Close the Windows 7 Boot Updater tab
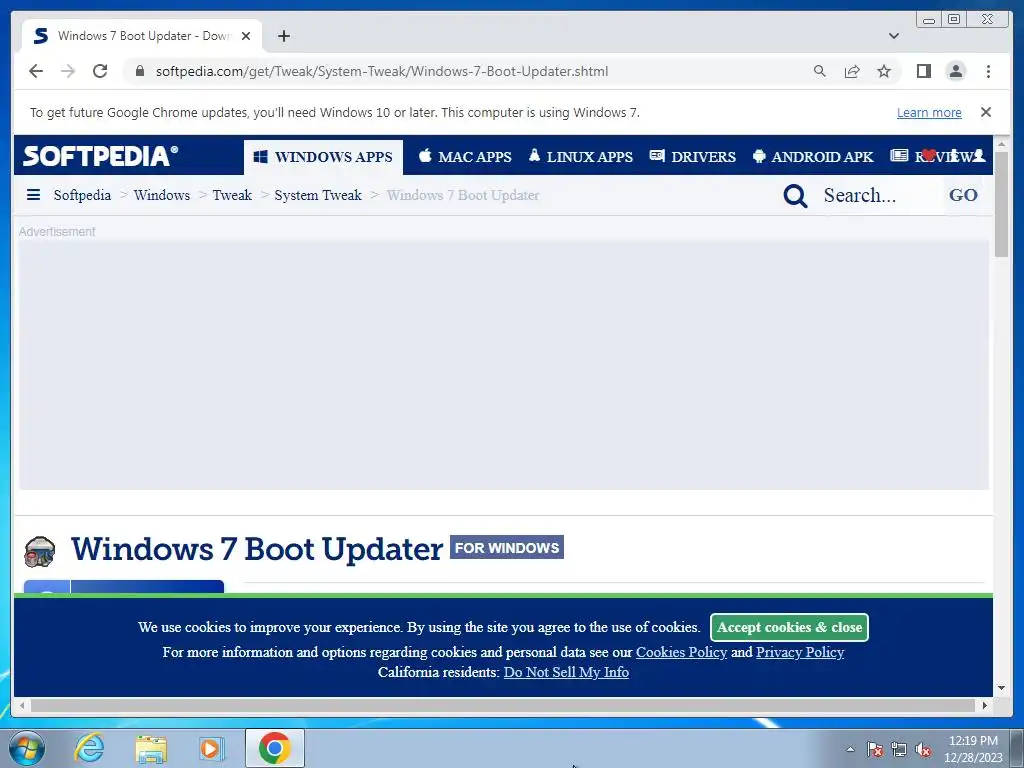Screen dimensions: 1024x768 click(246, 36)
